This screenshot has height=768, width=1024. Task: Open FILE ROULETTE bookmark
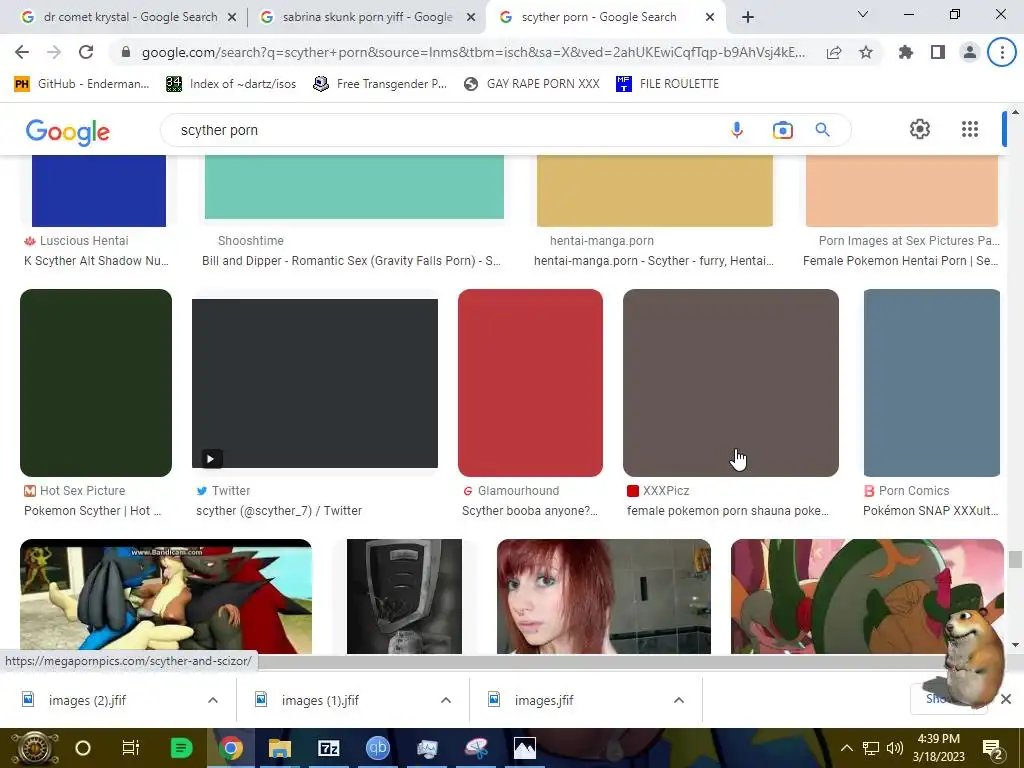pyautogui.click(x=667, y=84)
